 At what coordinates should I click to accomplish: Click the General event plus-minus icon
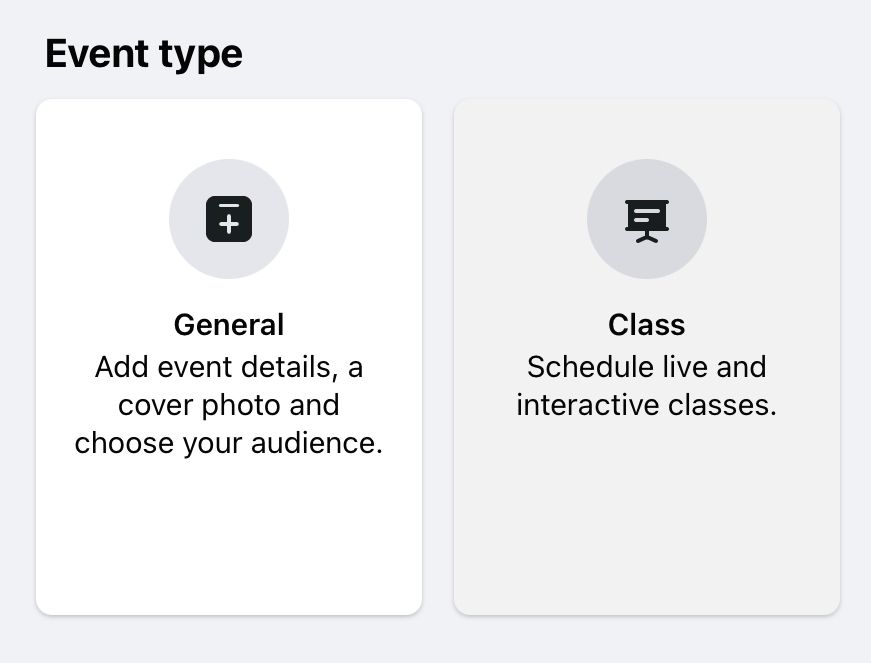pos(229,219)
